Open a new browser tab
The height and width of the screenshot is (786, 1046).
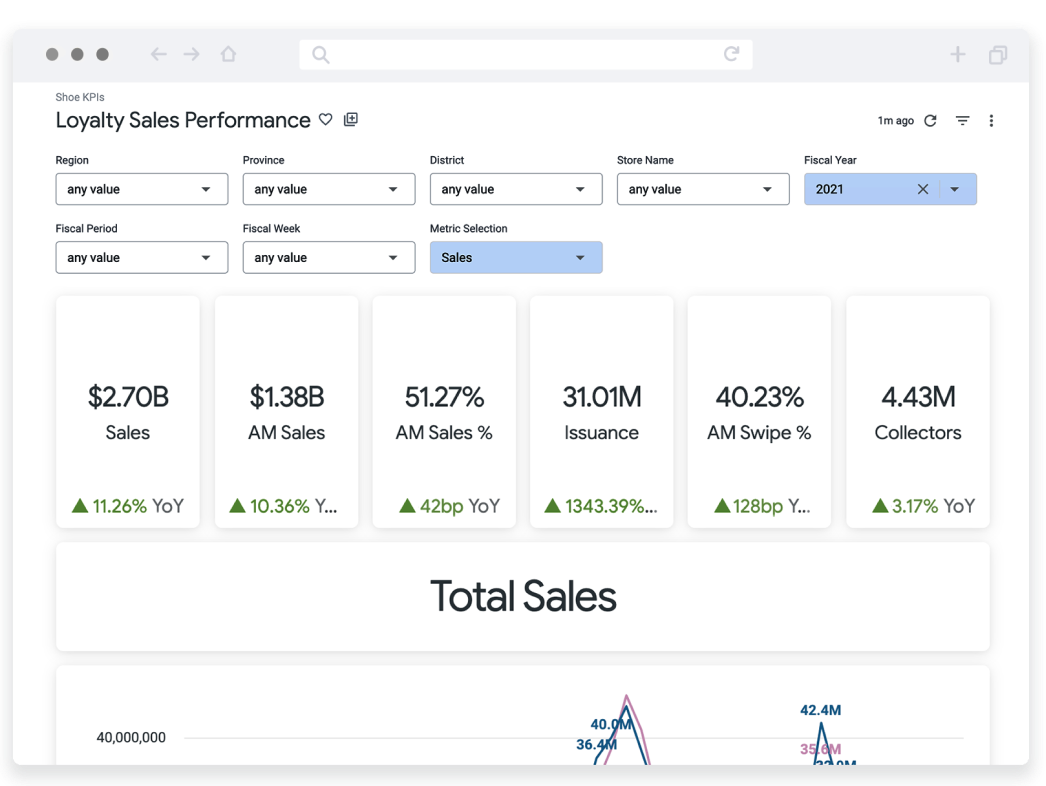point(957,54)
